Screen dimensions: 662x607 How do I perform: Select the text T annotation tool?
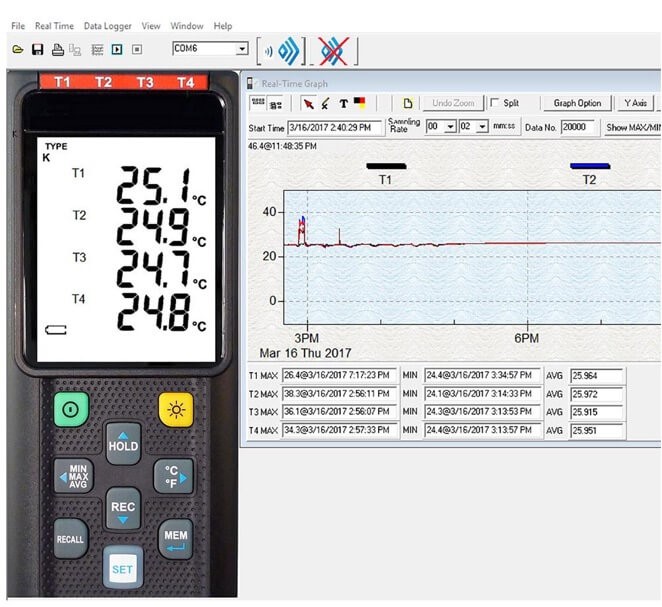click(343, 103)
